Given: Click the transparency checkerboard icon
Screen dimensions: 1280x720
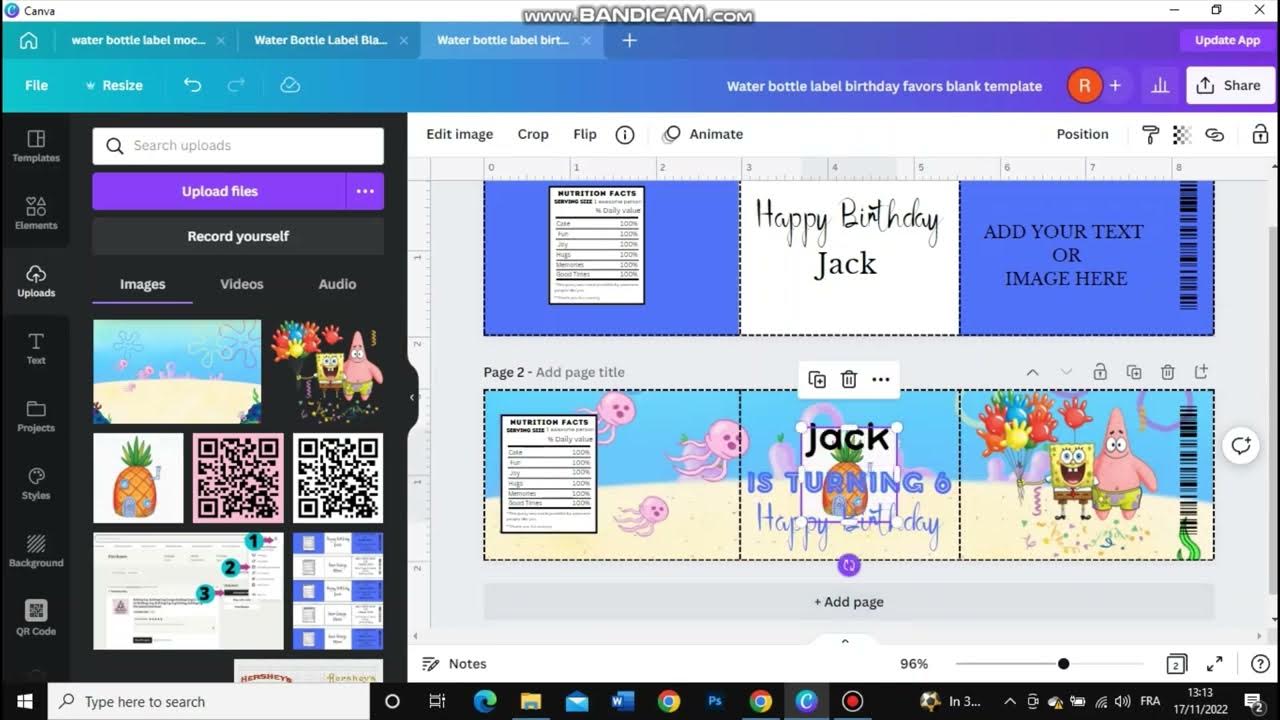Looking at the screenshot, I should [1182, 134].
